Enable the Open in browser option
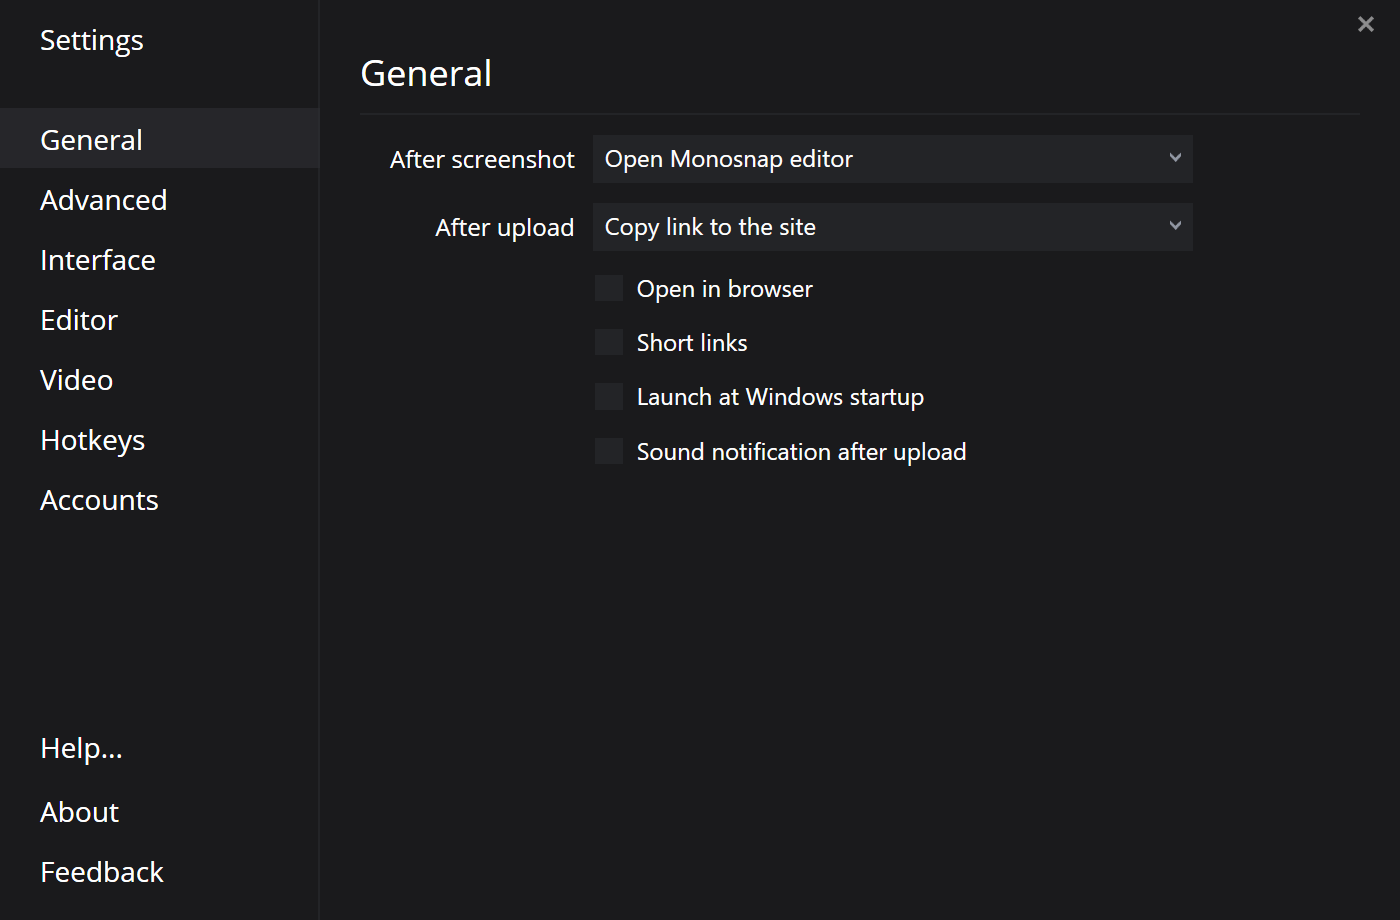The image size is (1400, 920). point(609,288)
